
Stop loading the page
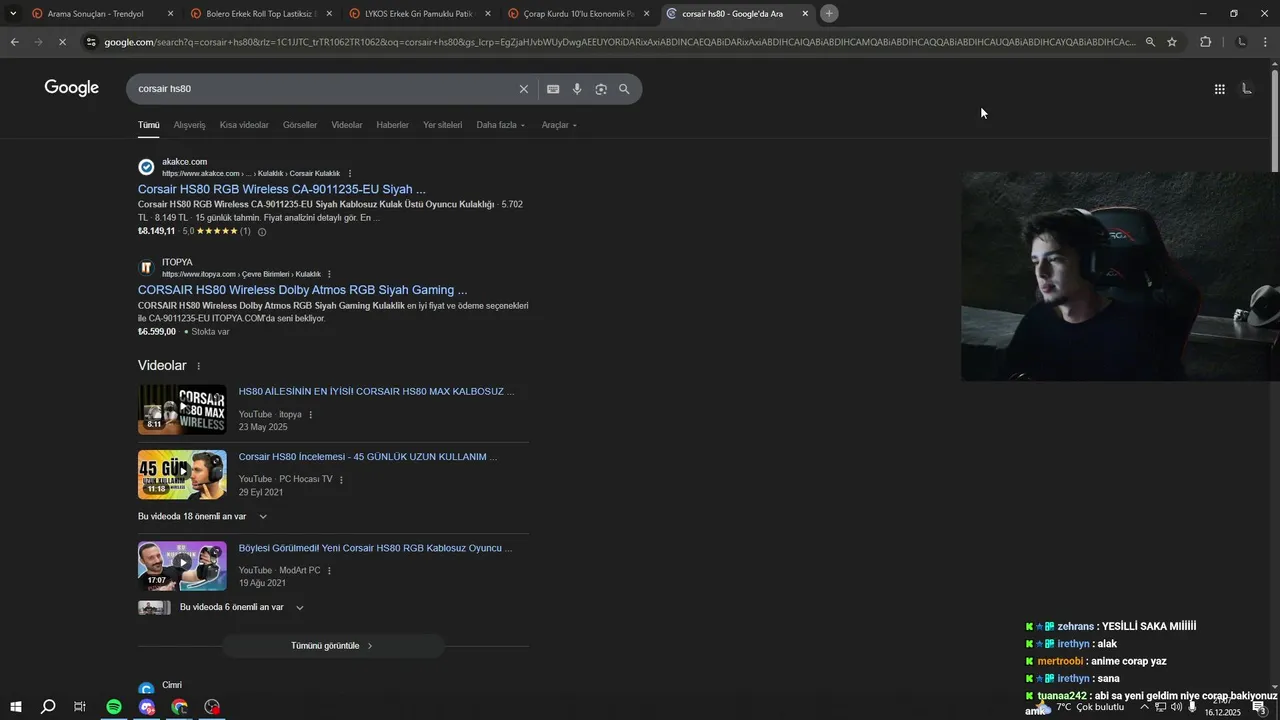click(x=61, y=42)
